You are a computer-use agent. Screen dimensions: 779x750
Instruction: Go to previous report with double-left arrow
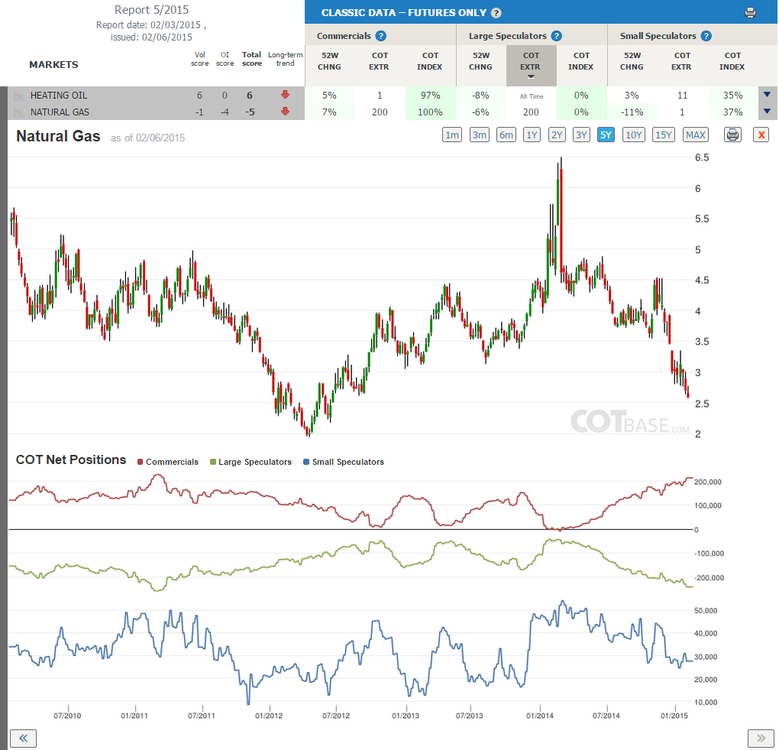coord(23,738)
